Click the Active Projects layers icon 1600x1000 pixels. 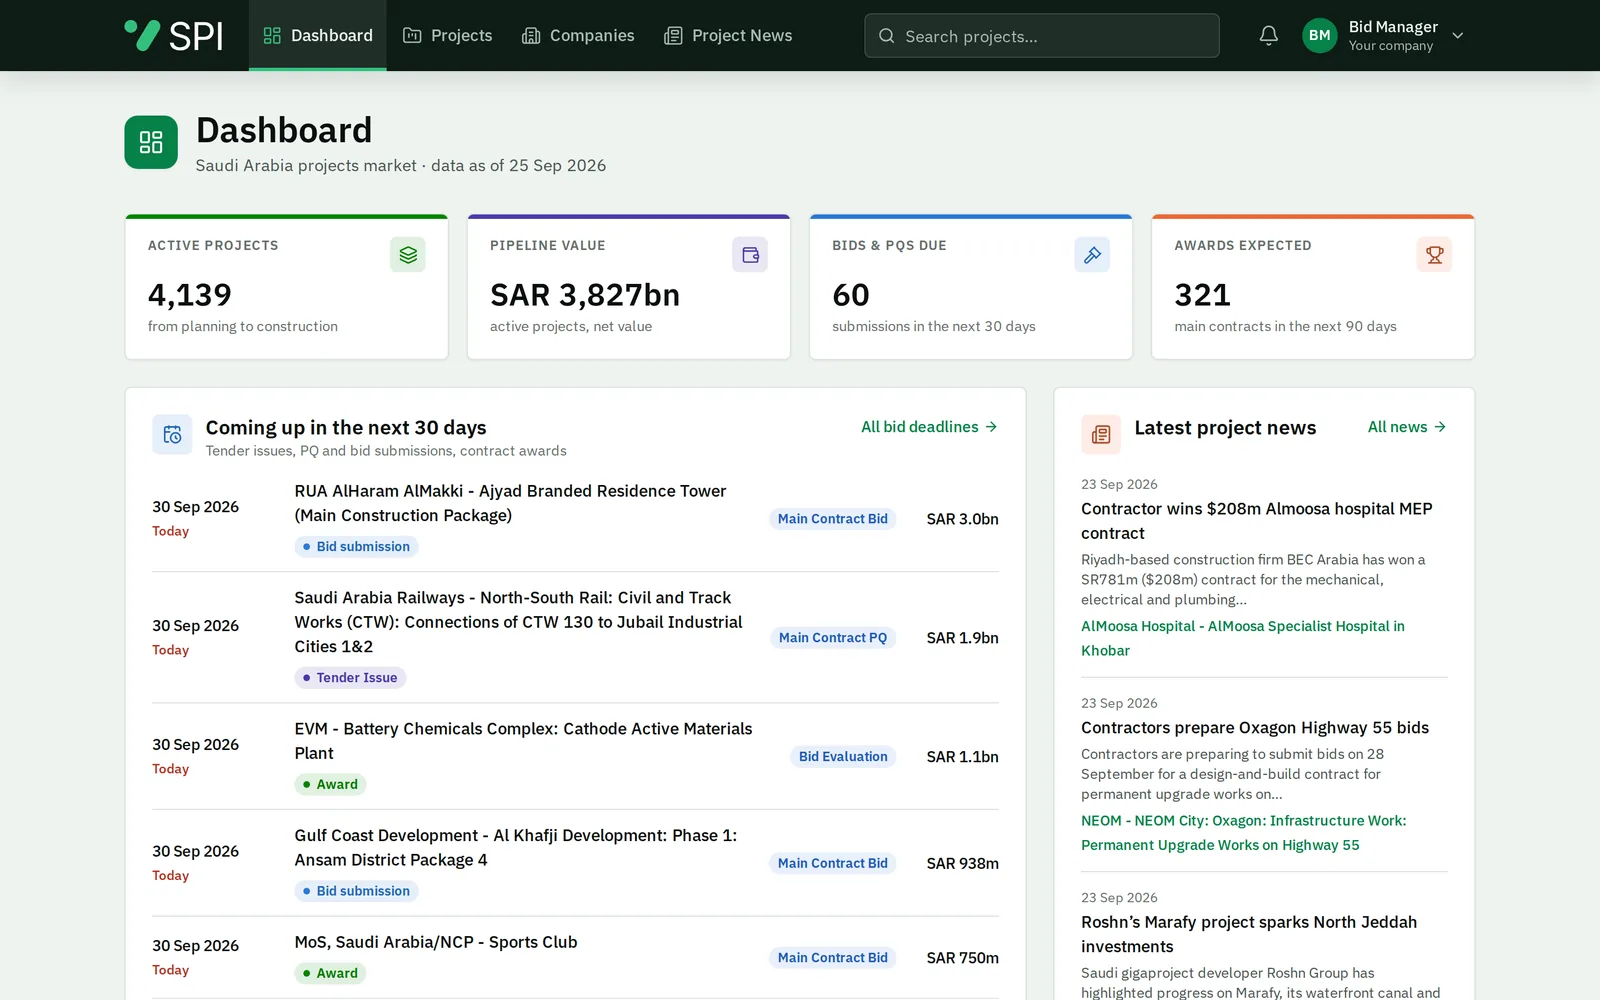click(408, 255)
